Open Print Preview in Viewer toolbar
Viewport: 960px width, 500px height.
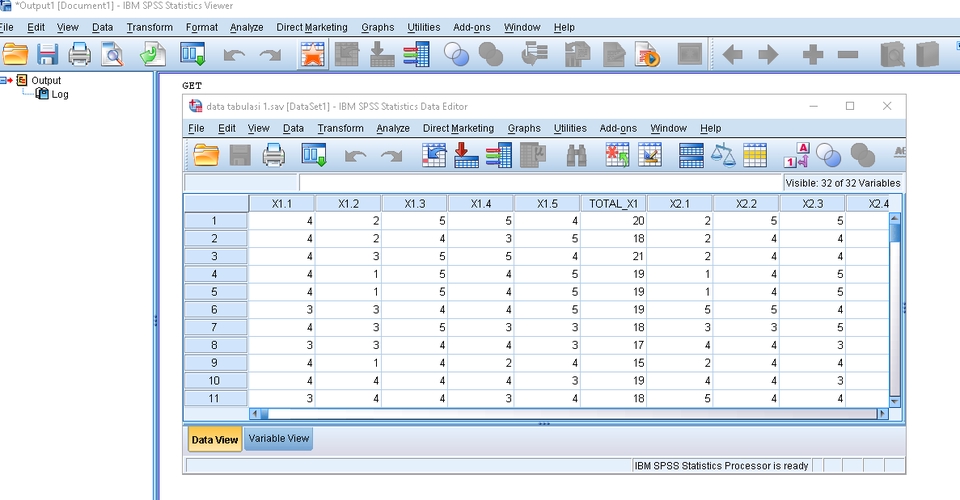(x=112, y=54)
